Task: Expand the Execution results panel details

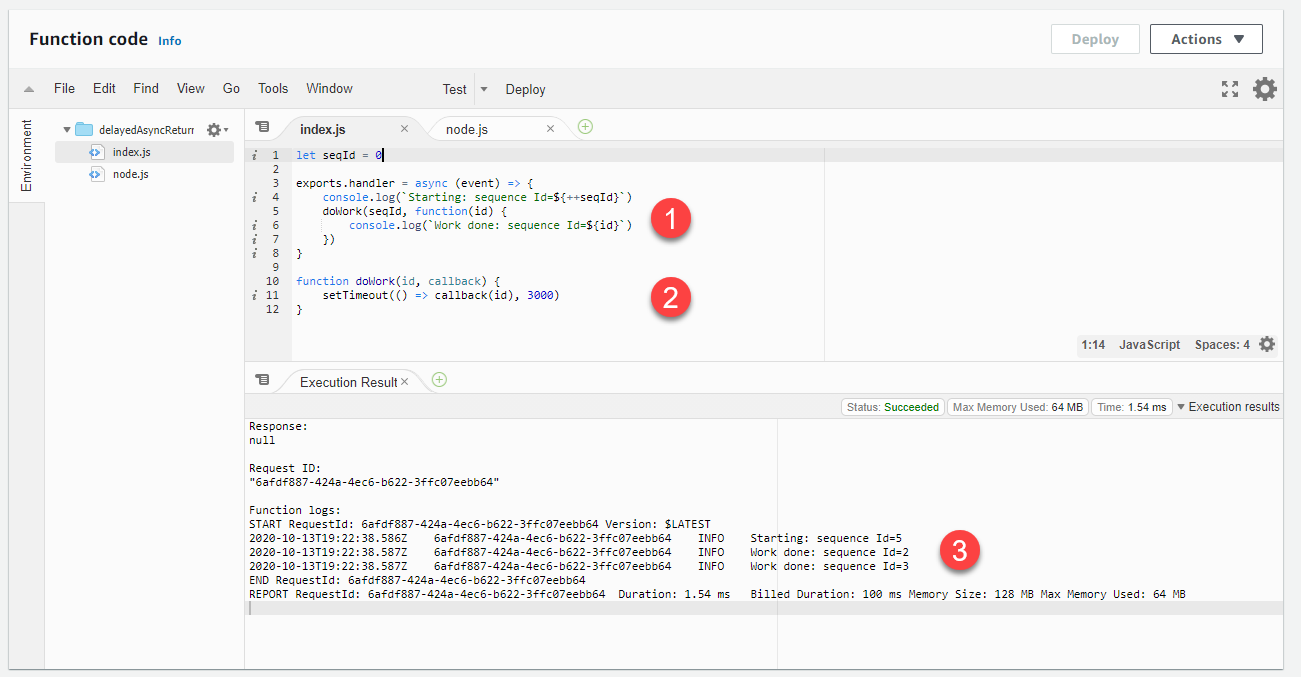Action: coord(1181,407)
